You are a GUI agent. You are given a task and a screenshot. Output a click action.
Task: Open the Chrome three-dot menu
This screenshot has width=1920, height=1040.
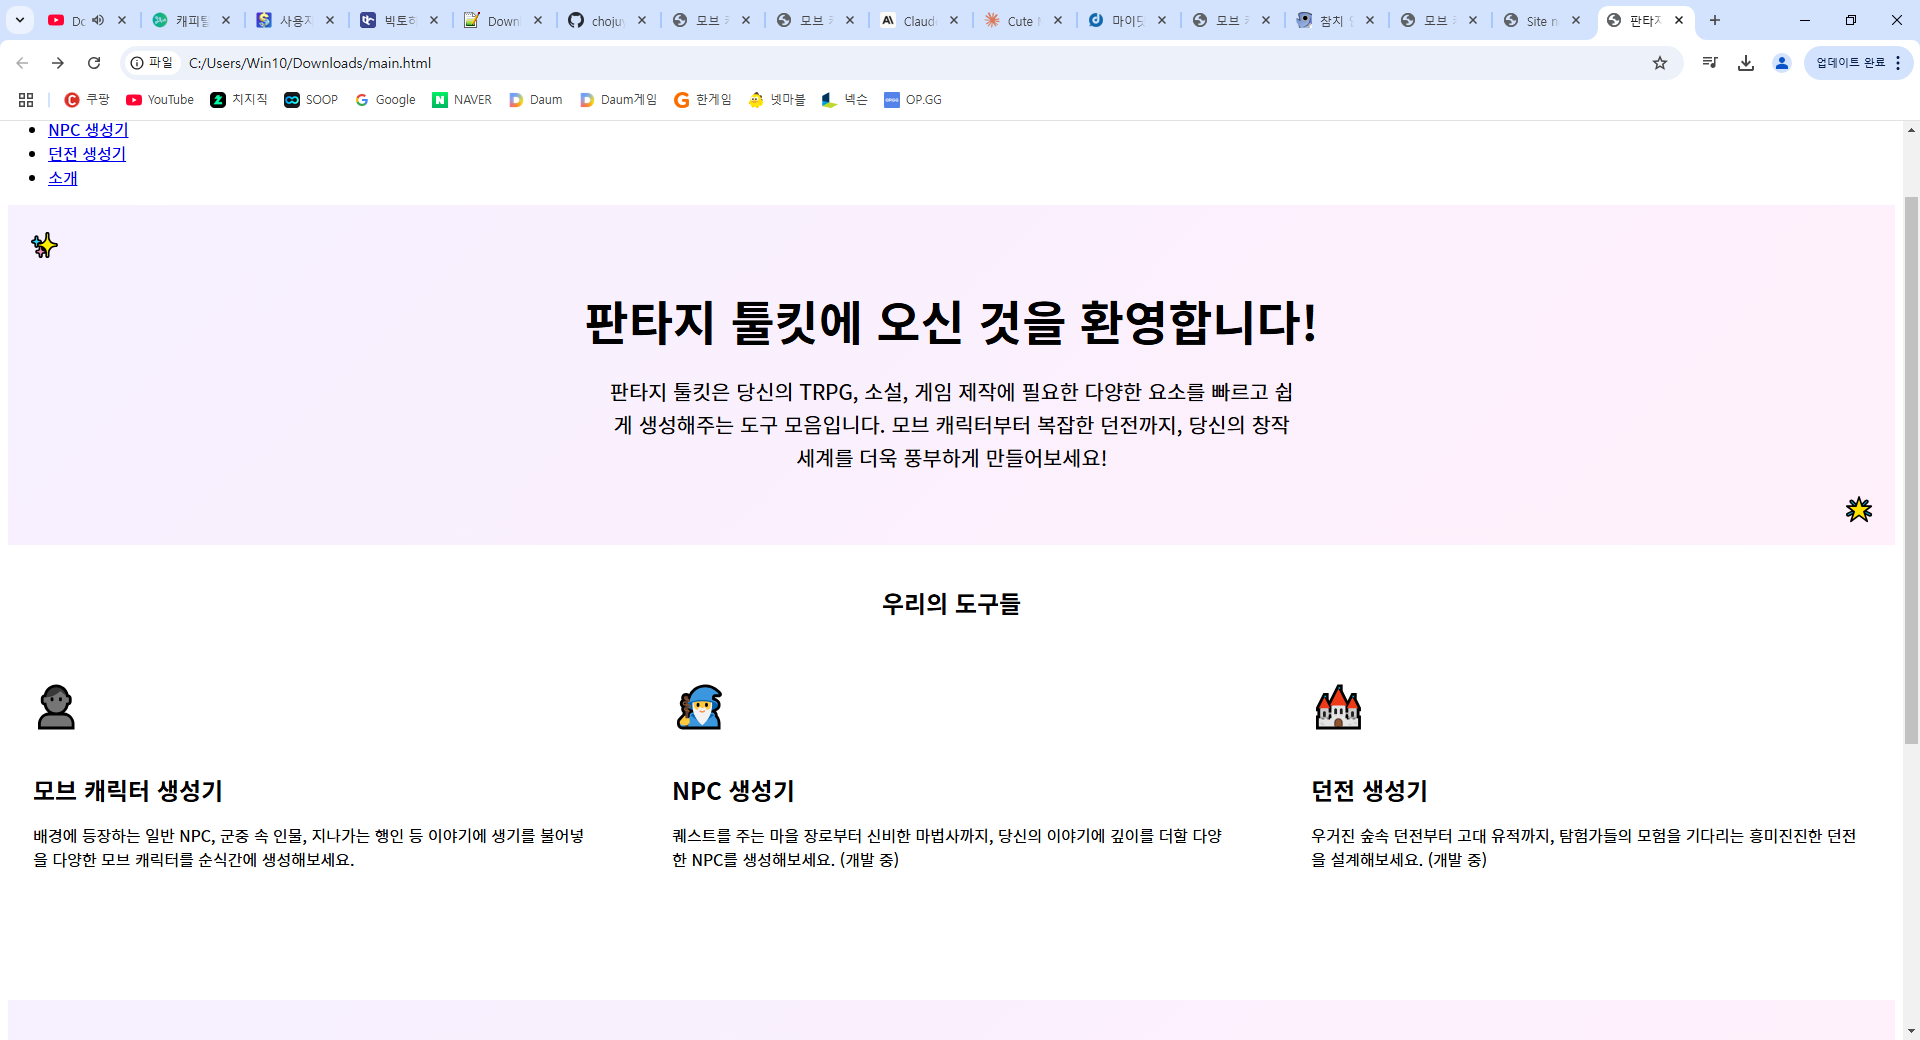pos(1898,63)
